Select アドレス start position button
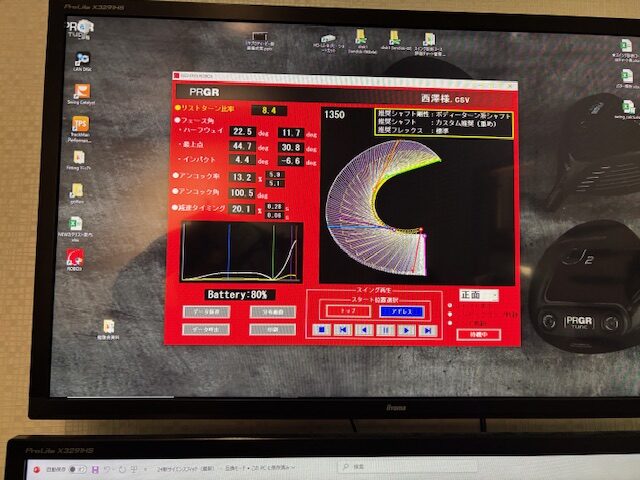This screenshot has width=640, height=480. (402, 312)
